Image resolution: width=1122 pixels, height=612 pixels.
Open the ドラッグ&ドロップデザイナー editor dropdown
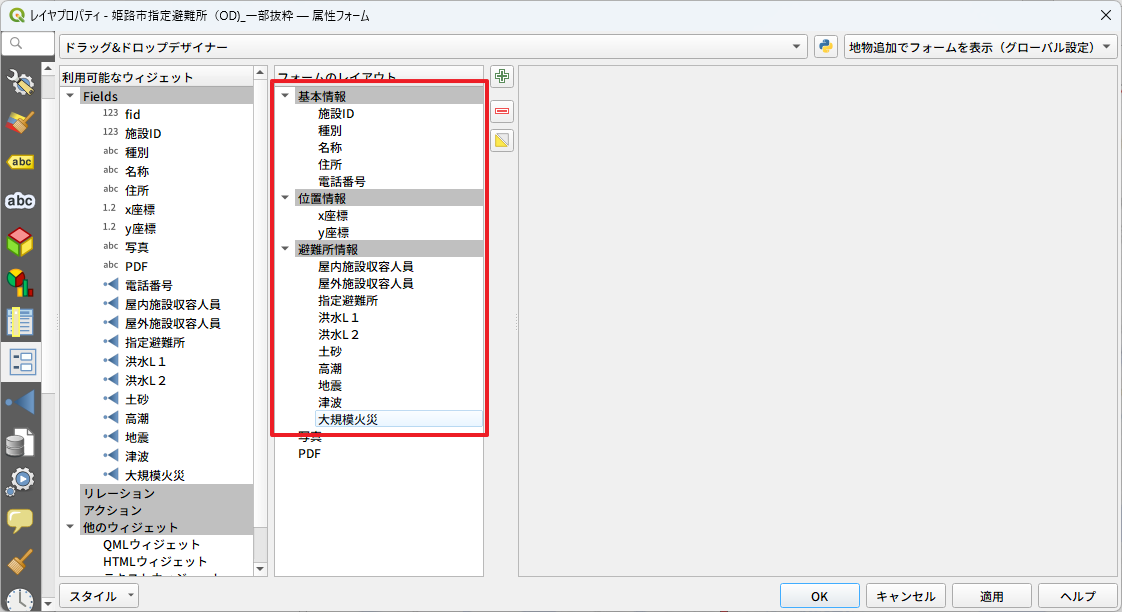[433, 47]
